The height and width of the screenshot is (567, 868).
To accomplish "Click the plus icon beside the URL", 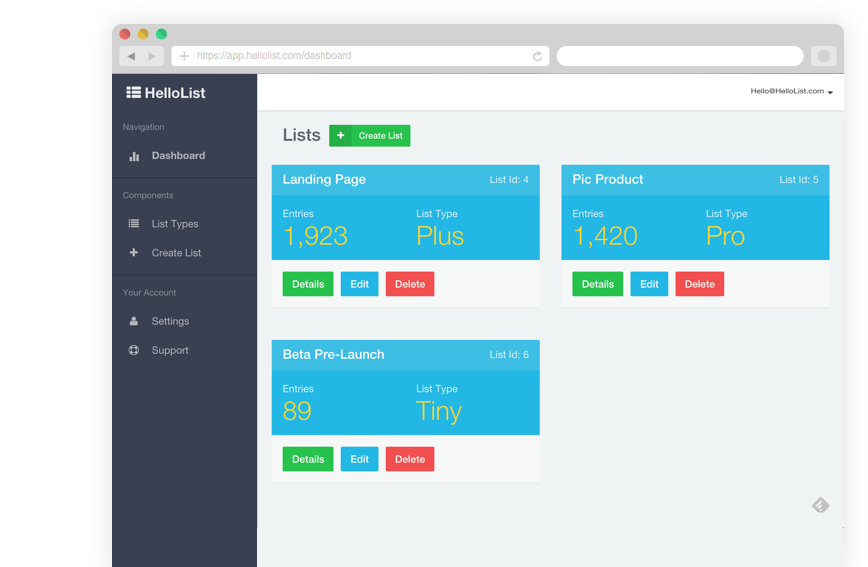I will (184, 56).
